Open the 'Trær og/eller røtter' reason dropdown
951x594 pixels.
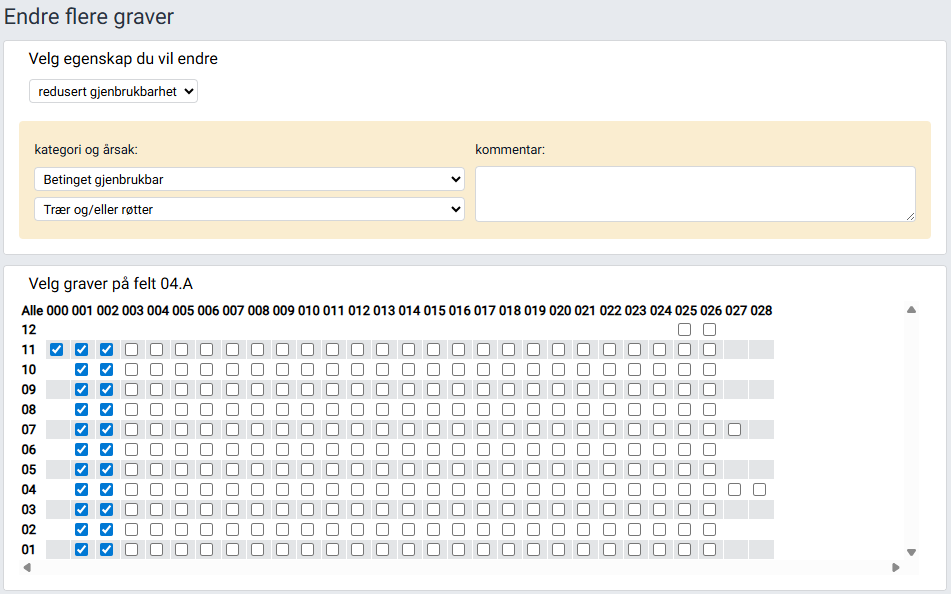coord(249,209)
